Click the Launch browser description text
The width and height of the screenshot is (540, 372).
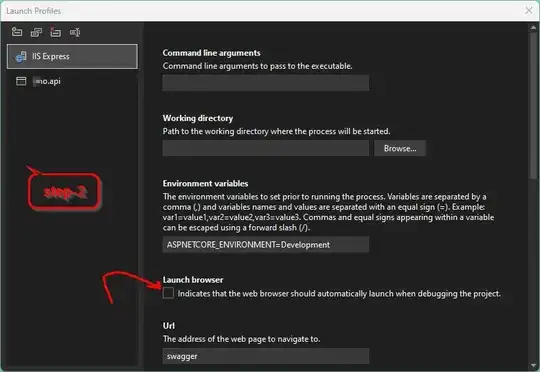pyautogui.click(x=339, y=293)
